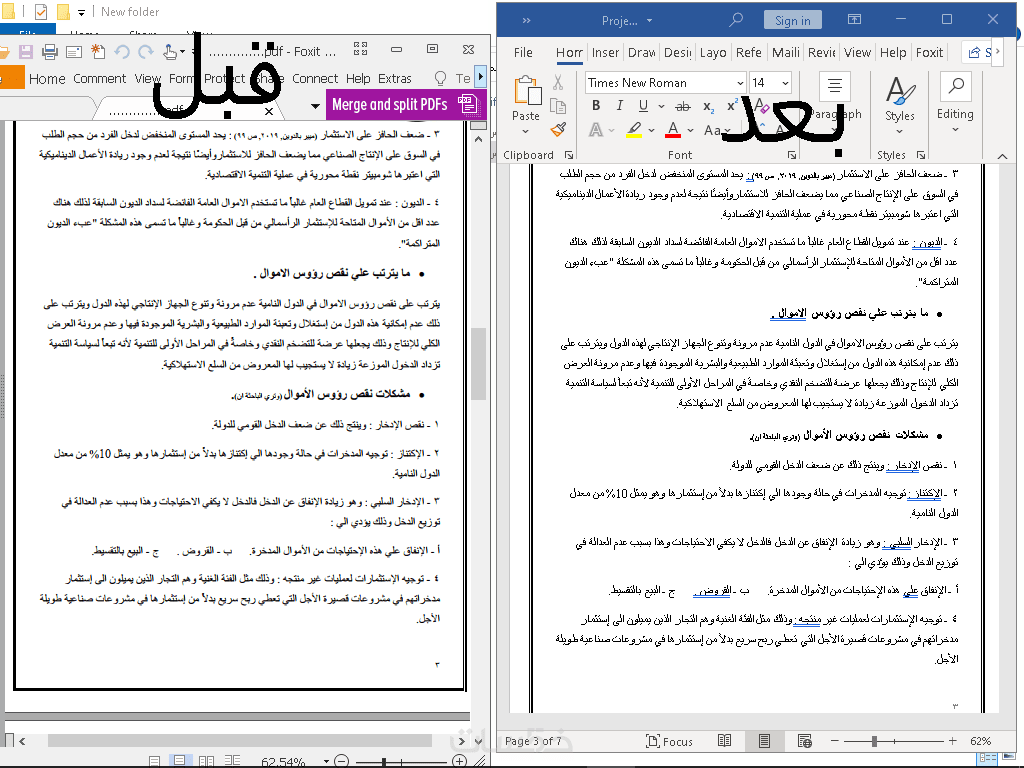Click the Merge and split PDFs banner
The width and height of the screenshot is (1024, 768).
point(406,104)
